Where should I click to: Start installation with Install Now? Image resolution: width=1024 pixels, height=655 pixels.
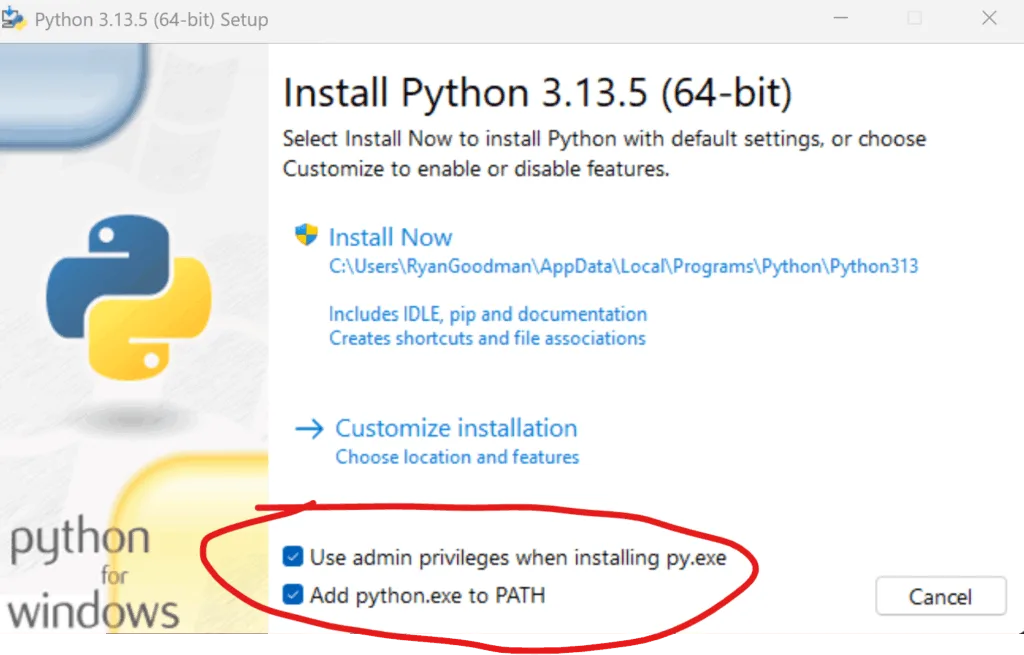point(391,237)
